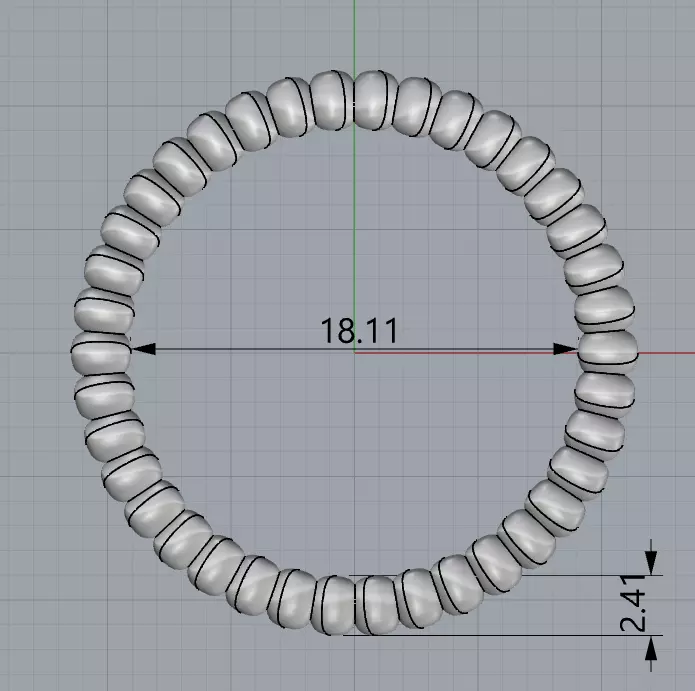Select the 2.41 dimension text
The height and width of the screenshot is (691, 695).
[633, 602]
